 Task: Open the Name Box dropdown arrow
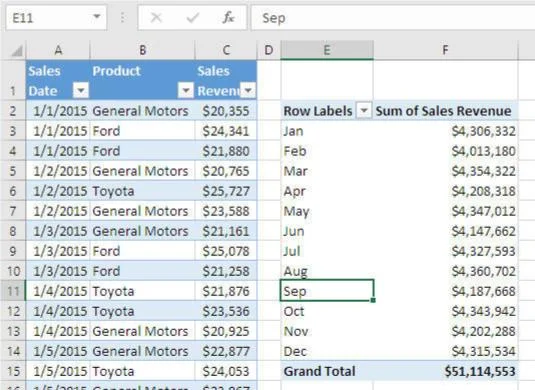point(97,16)
